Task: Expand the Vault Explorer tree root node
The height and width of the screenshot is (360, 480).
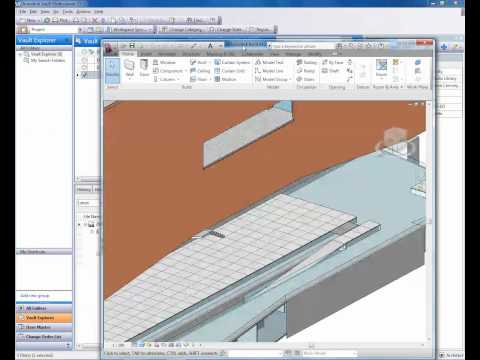Action: [21, 54]
